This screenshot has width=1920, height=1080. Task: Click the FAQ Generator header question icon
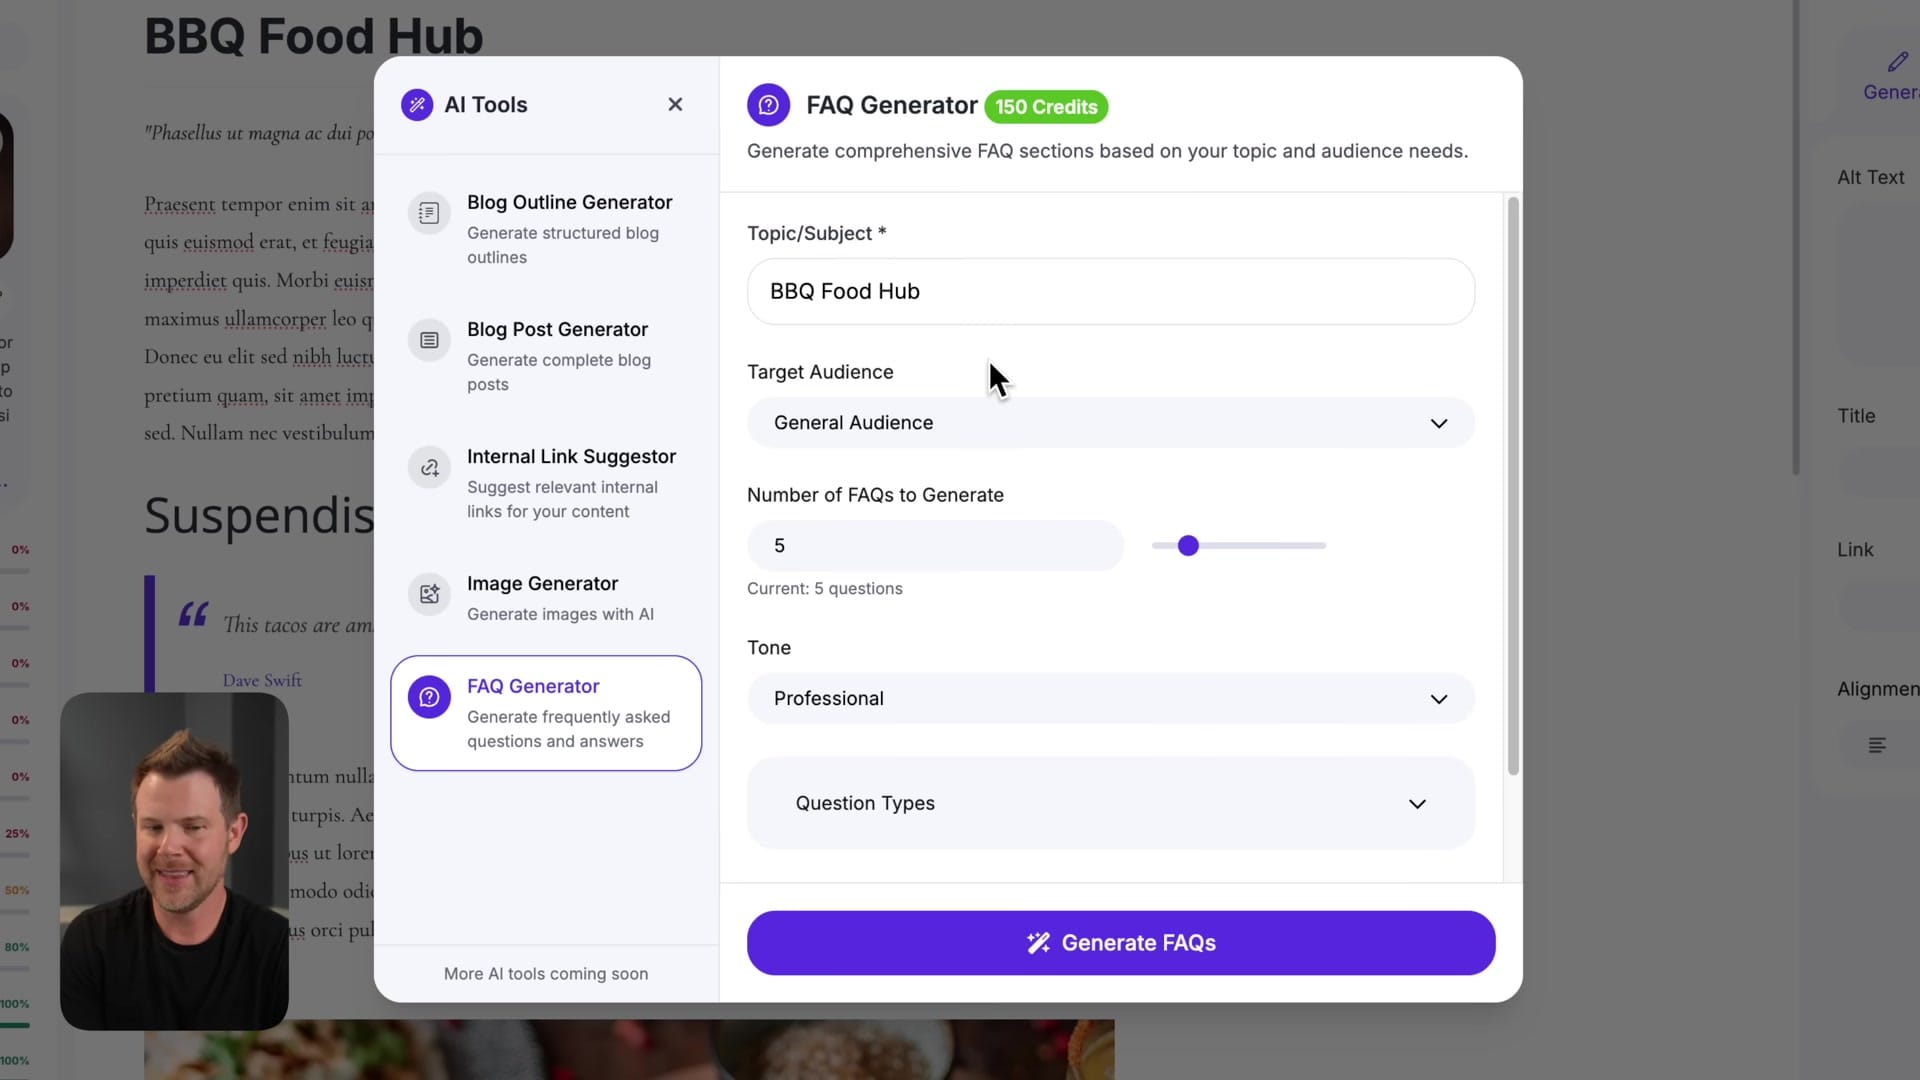tap(768, 105)
